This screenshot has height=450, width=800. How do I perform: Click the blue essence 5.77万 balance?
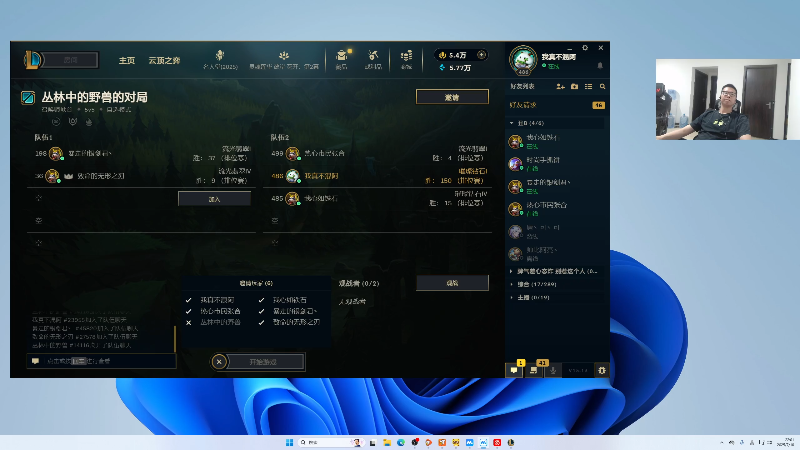455,67
